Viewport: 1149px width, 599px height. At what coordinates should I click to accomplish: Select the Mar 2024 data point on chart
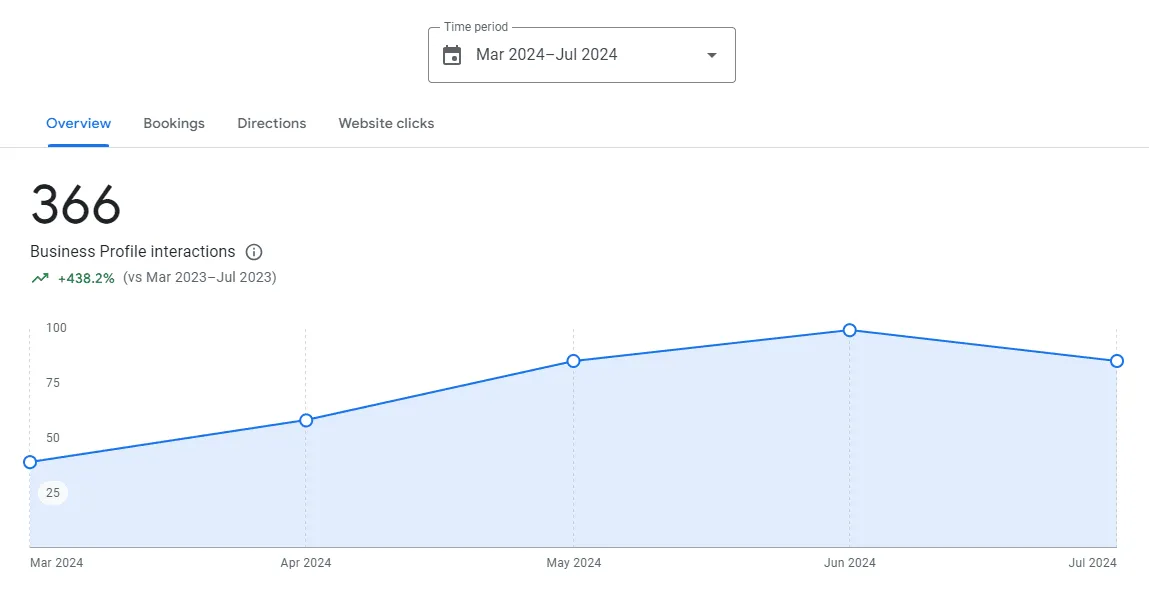(30, 462)
